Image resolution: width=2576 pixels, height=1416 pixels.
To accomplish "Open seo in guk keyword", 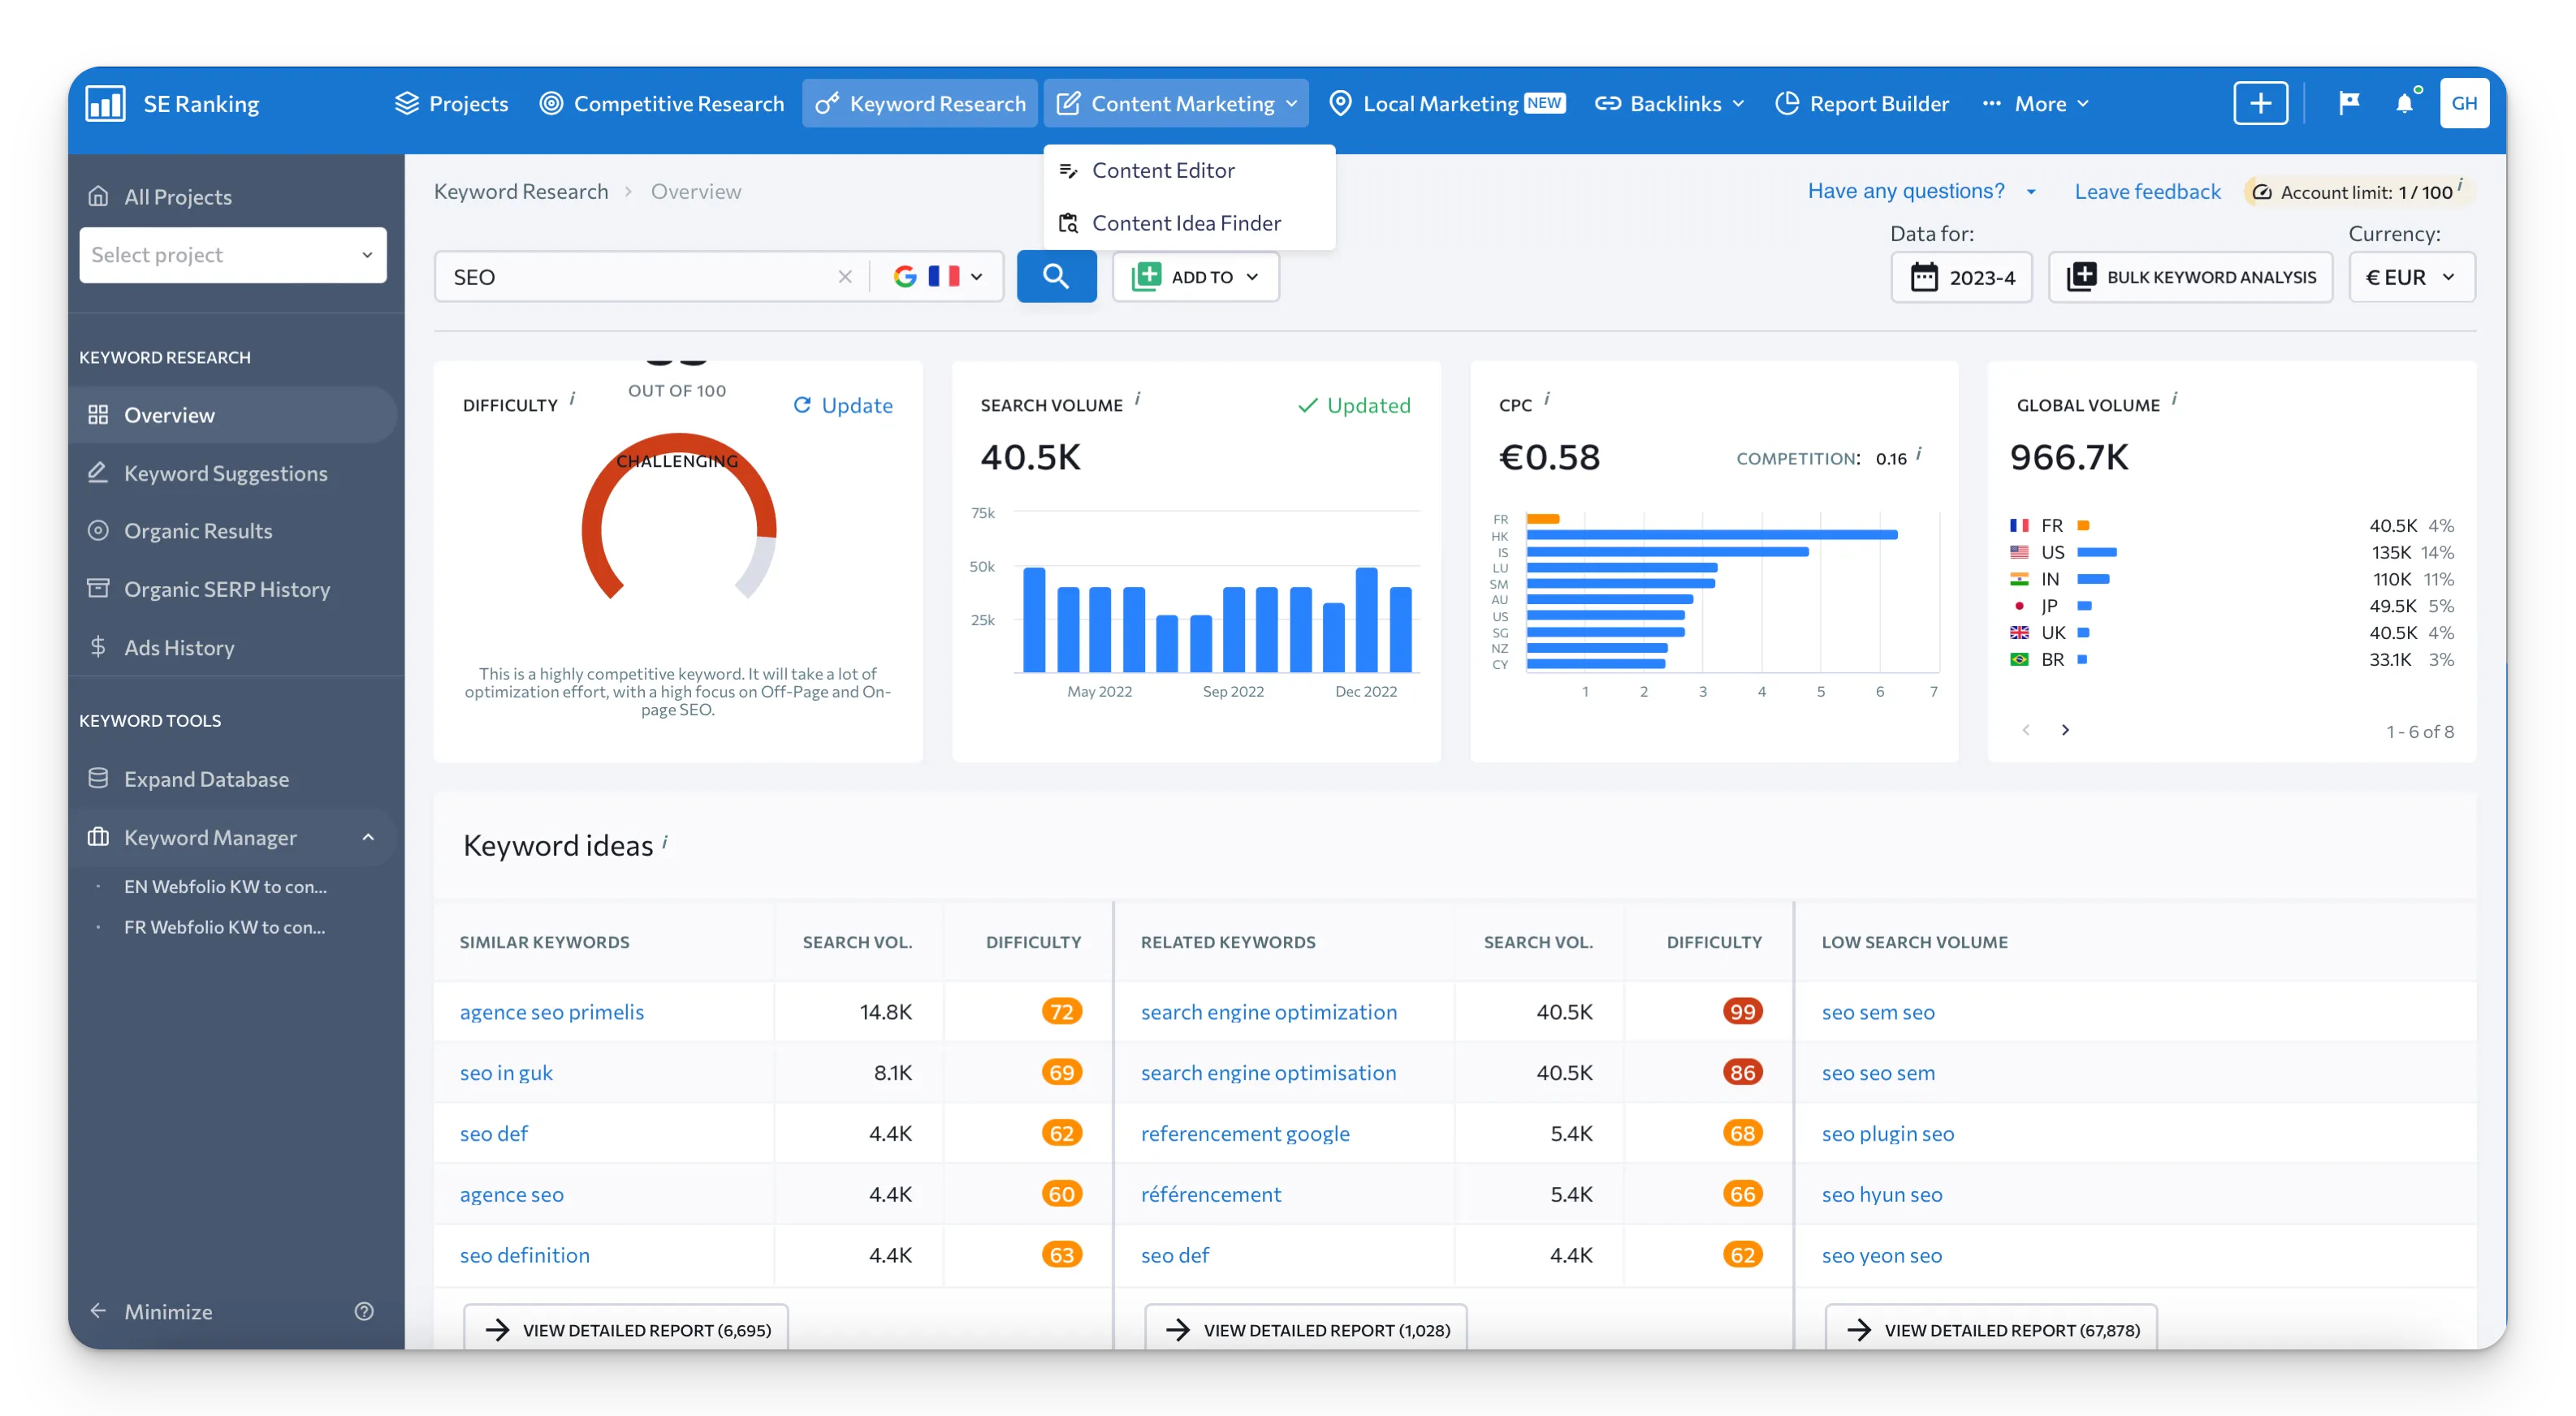I will [506, 1072].
